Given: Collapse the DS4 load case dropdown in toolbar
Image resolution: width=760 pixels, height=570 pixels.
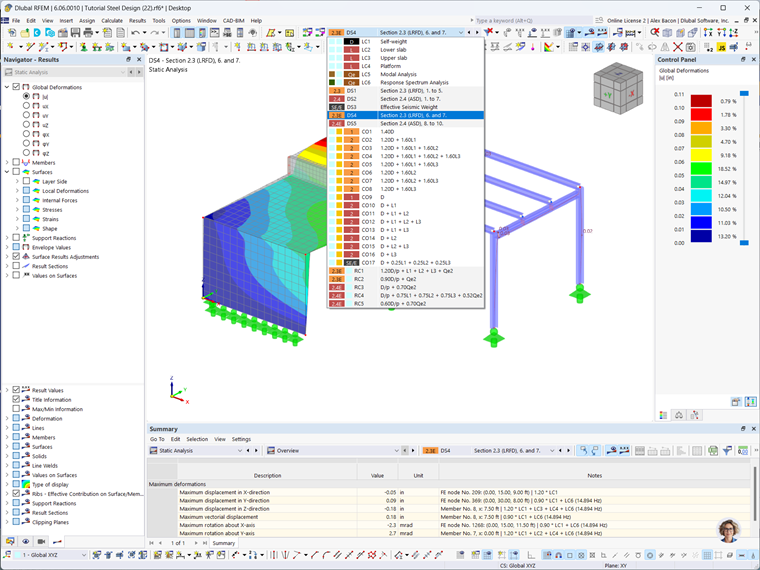Looking at the screenshot, I should [460, 32].
